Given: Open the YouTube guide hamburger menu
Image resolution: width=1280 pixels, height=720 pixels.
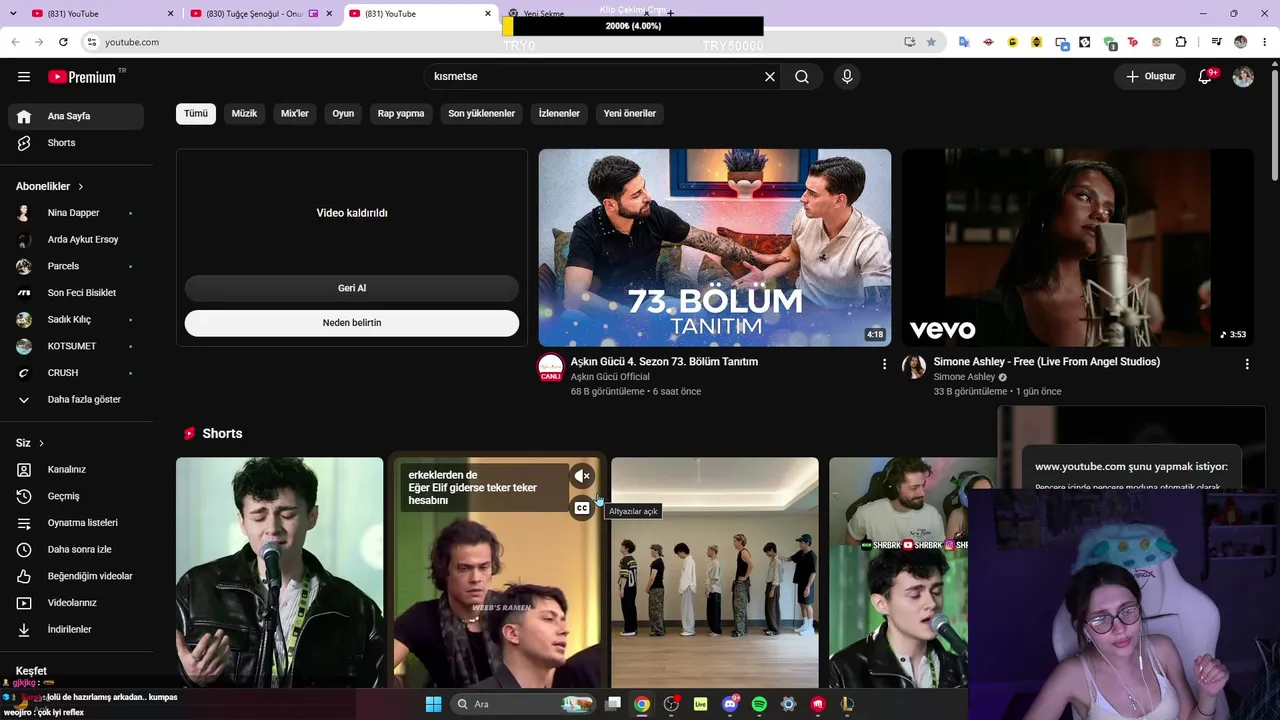Looking at the screenshot, I should 24,76.
